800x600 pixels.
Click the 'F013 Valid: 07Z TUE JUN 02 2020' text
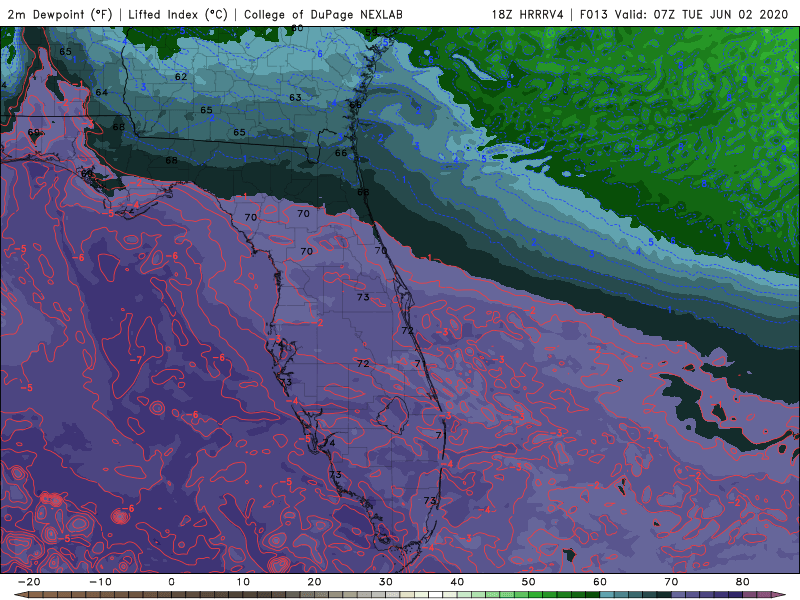coord(684,14)
